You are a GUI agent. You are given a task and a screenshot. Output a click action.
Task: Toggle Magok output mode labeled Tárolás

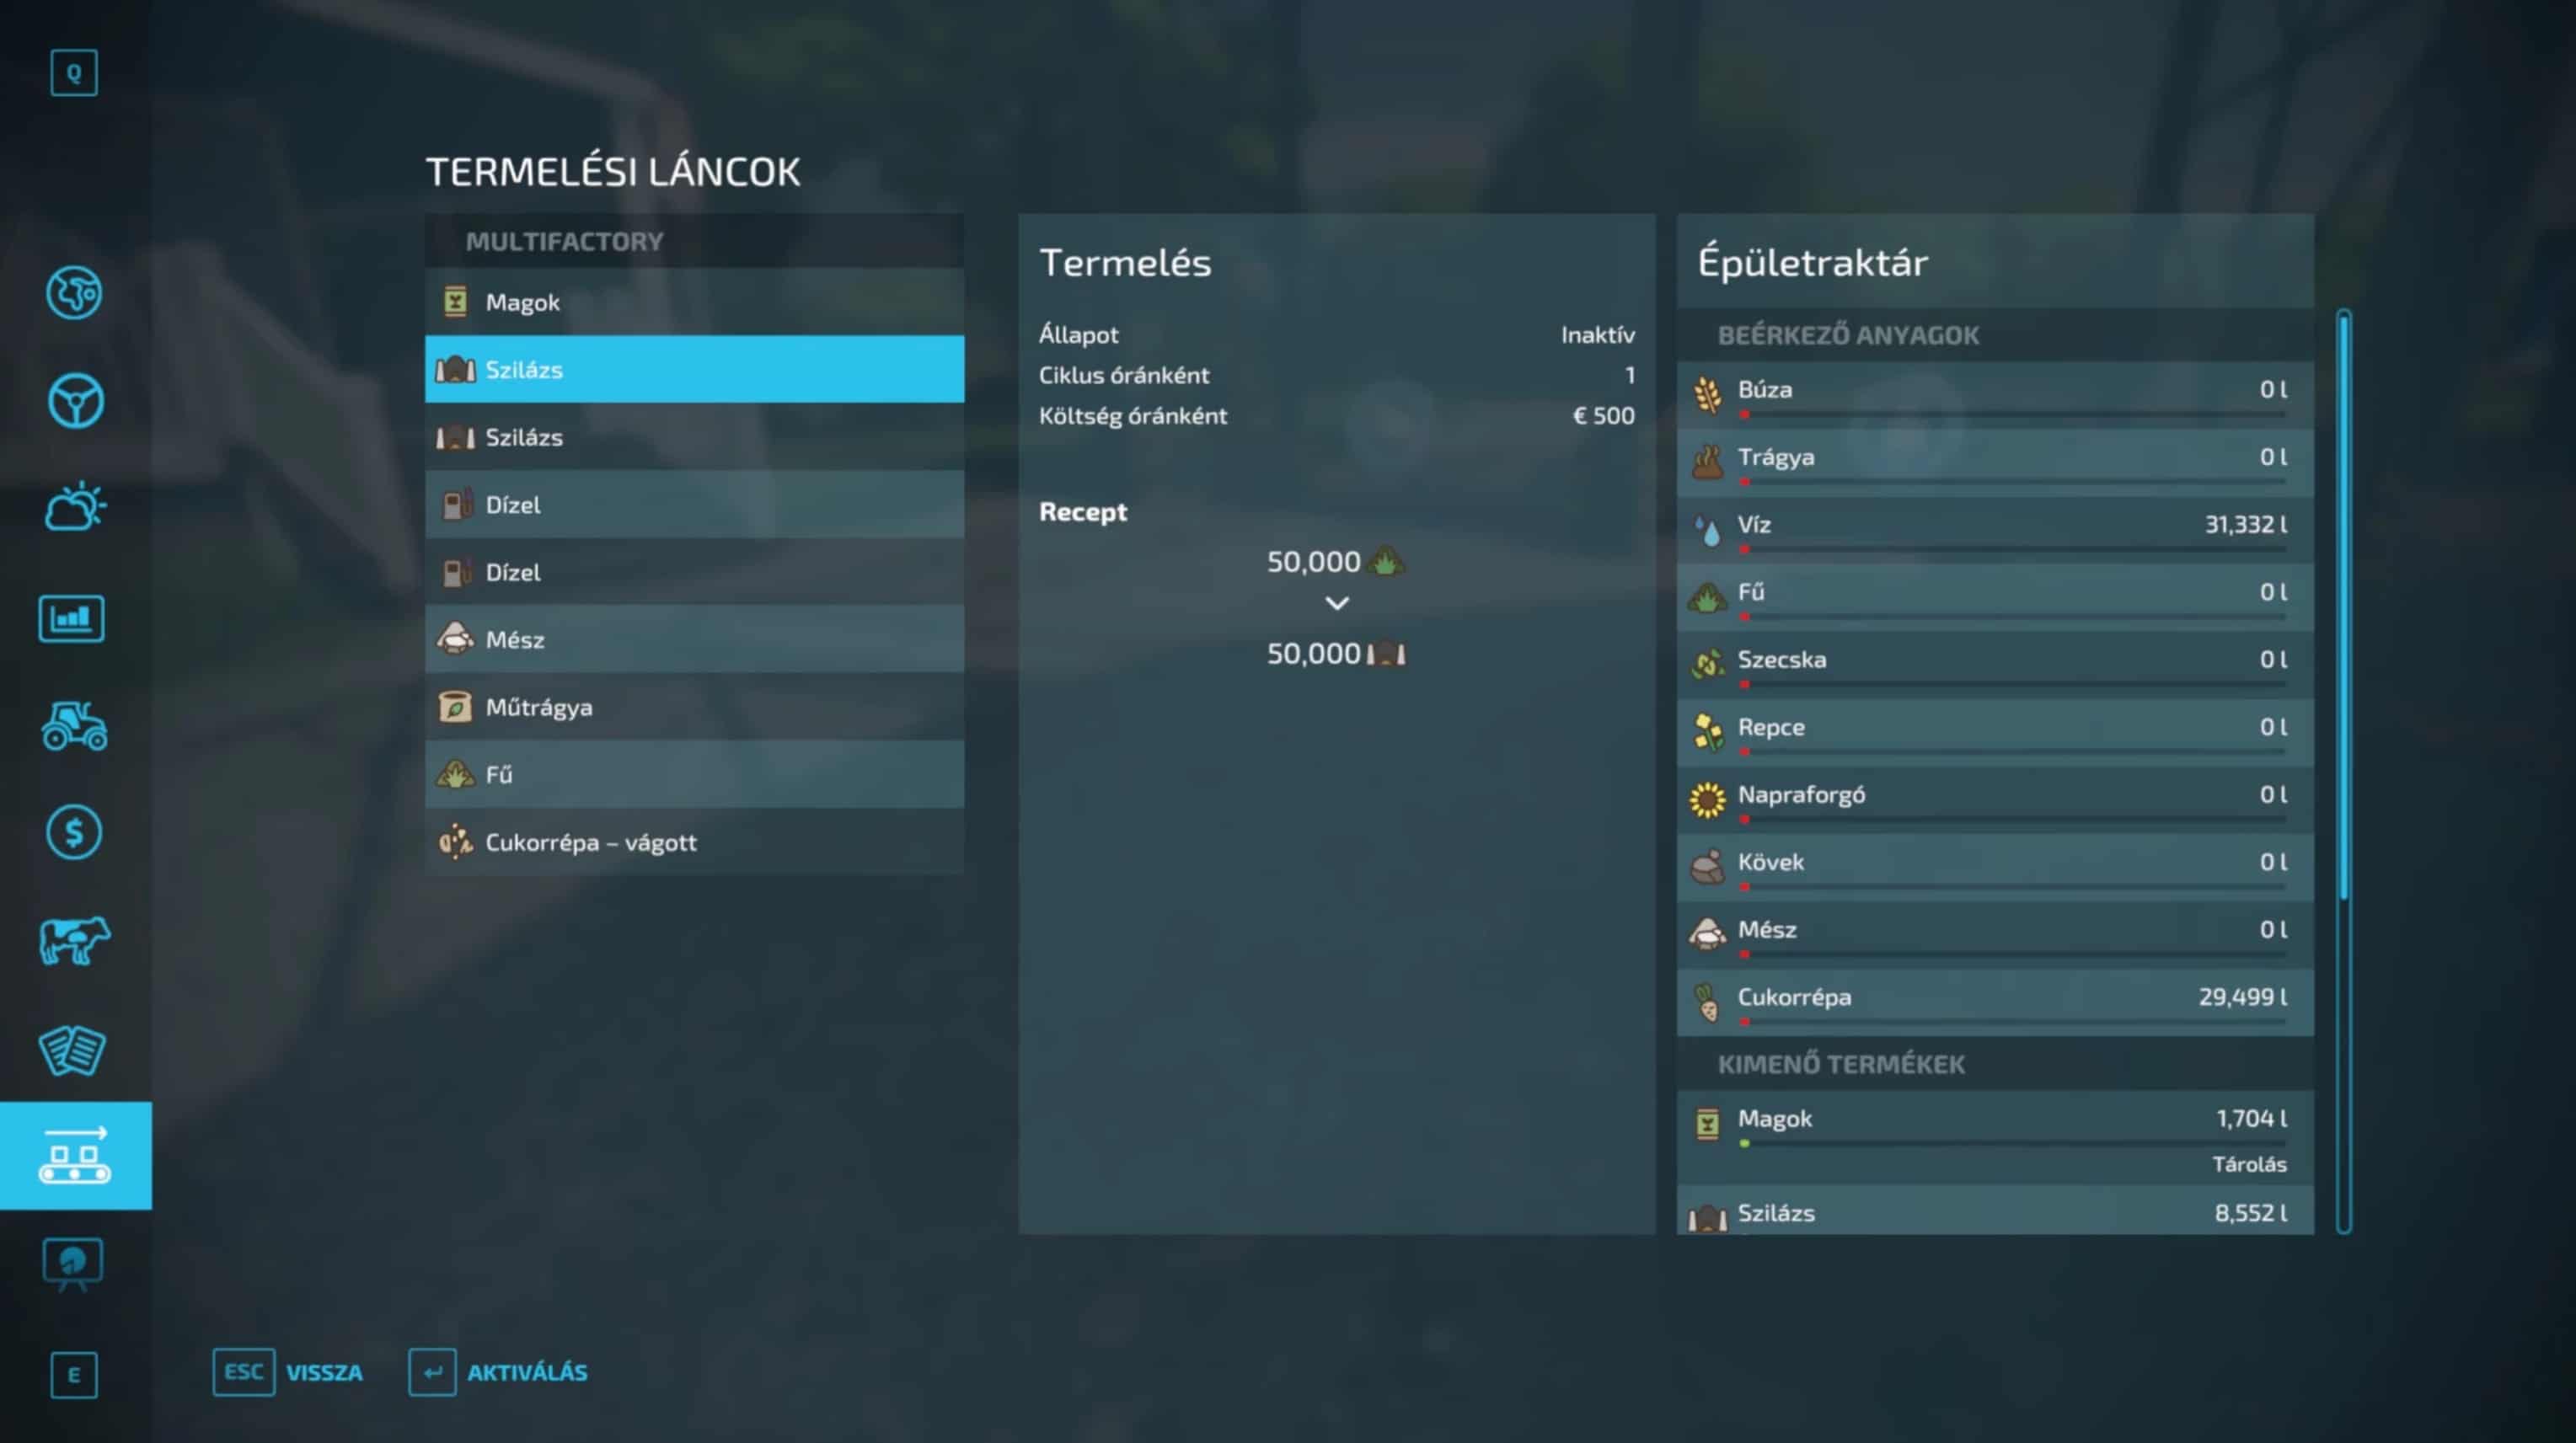point(2248,1164)
